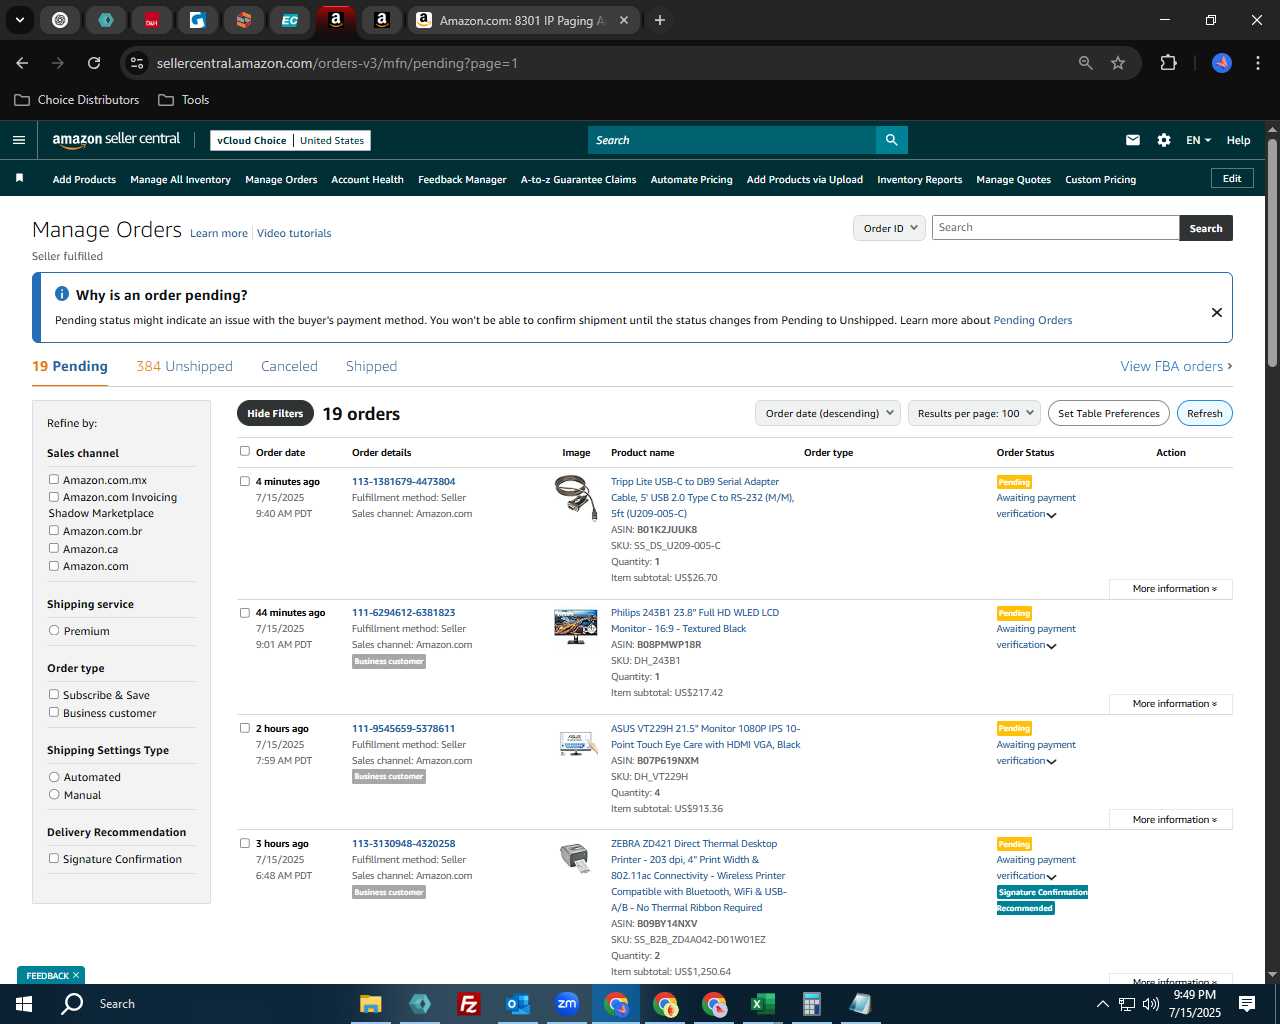The image size is (1280, 1024).
Task: Check the Amazon.ca sales channel filter
Action: click(x=54, y=548)
